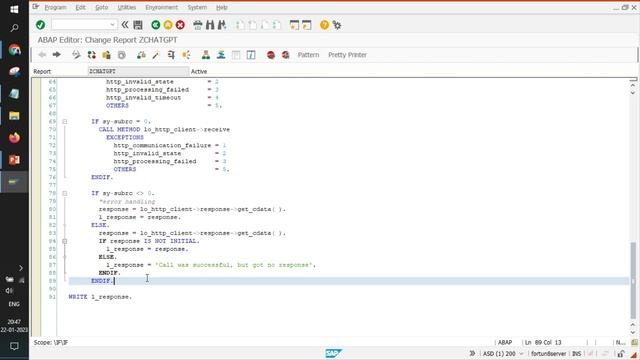The height and width of the screenshot is (360, 640).
Task: Click the Report name field ZCHATGPT
Action: 138,71
